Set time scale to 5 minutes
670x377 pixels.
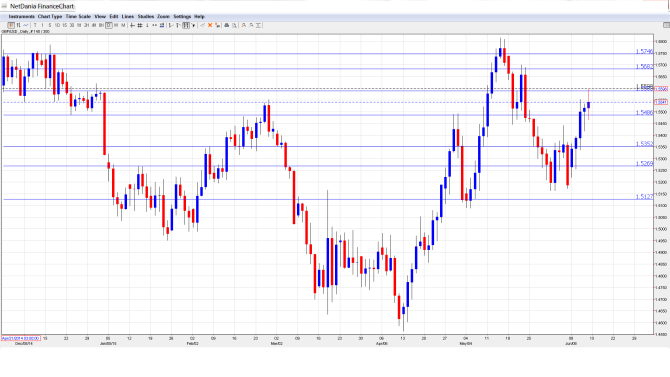click(x=50, y=25)
